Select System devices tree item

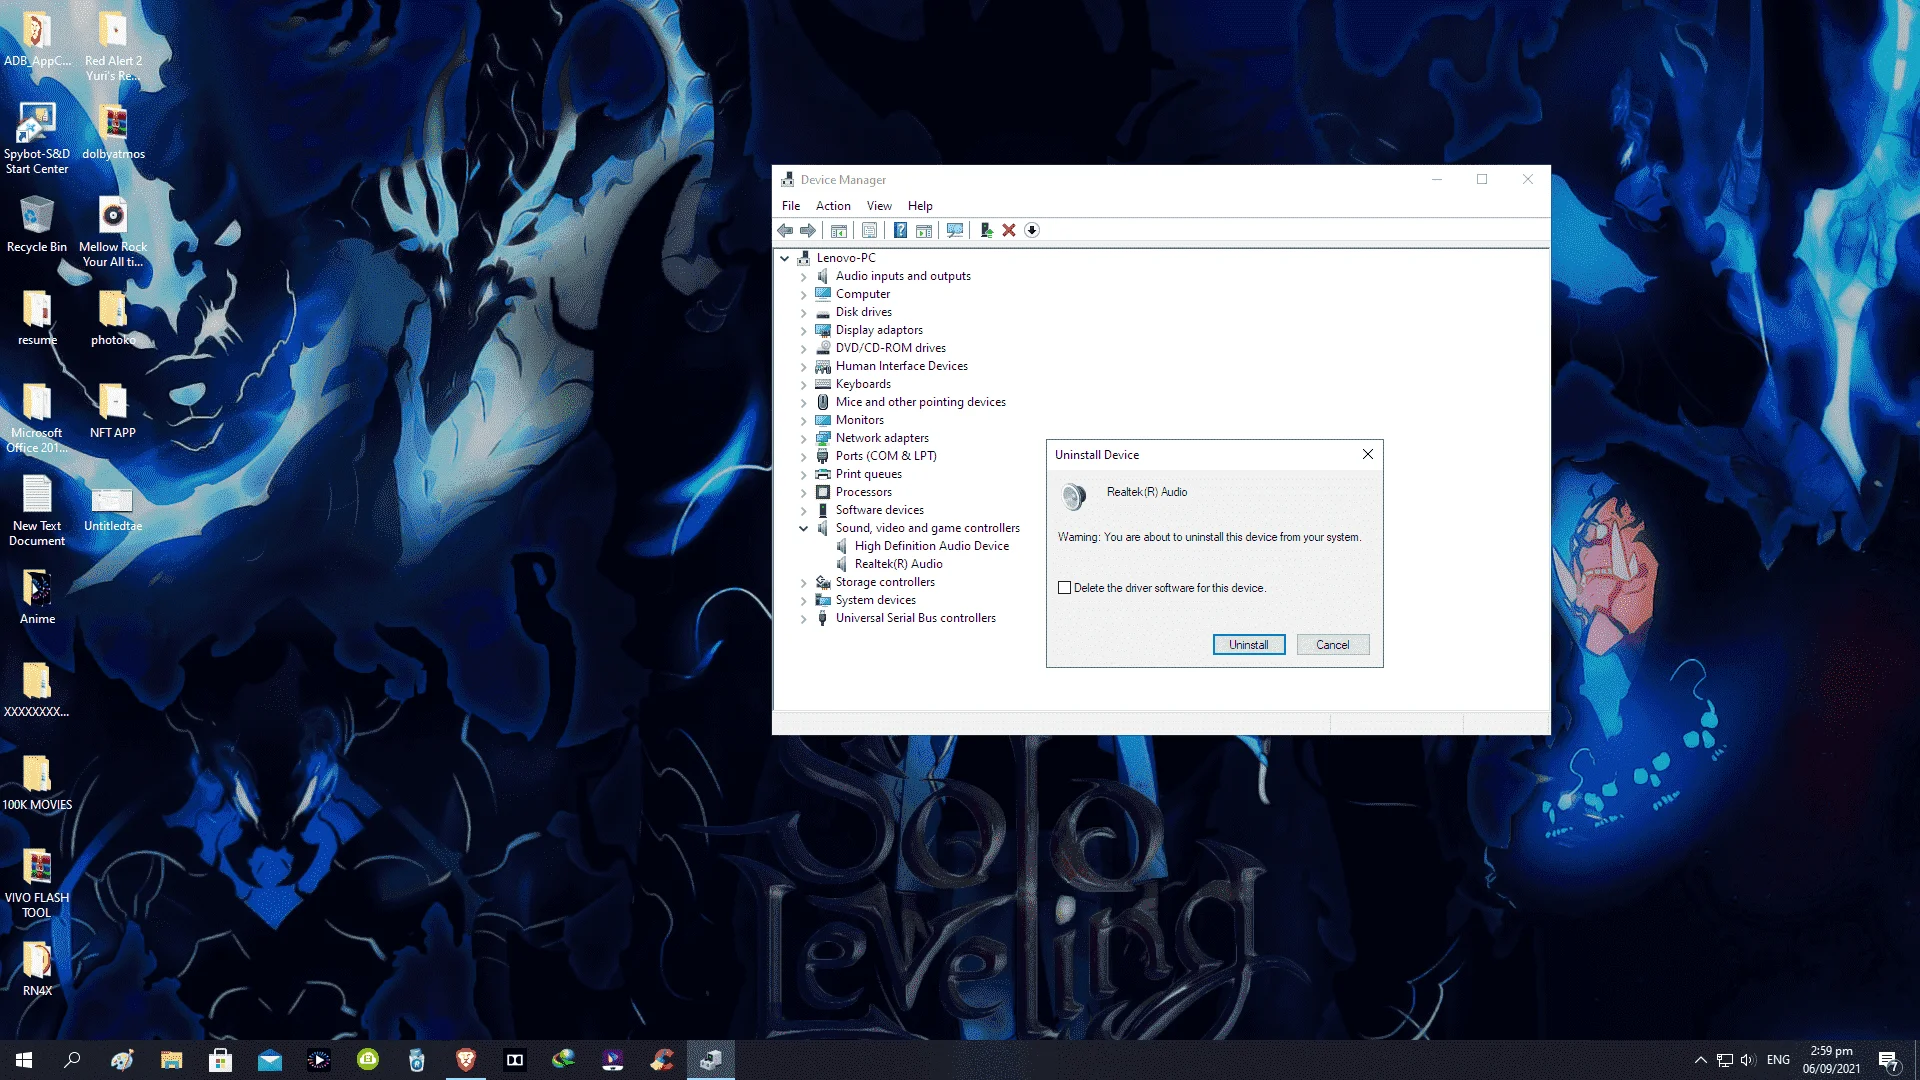(x=876, y=600)
